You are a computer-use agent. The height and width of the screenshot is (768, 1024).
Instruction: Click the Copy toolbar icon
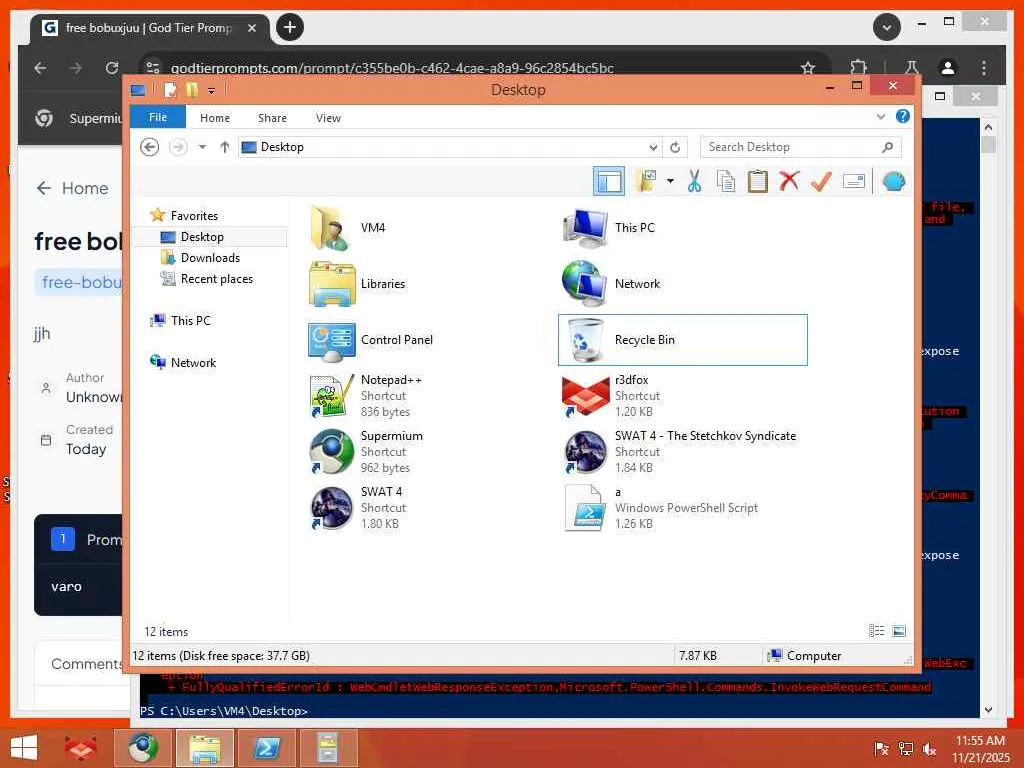click(x=726, y=181)
